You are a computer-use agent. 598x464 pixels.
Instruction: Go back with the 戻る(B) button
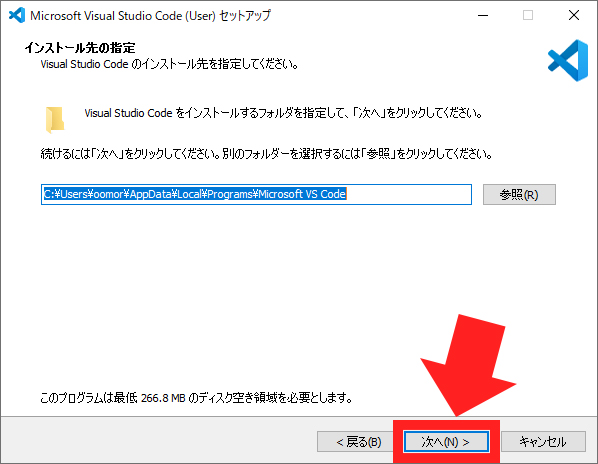(358, 442)
